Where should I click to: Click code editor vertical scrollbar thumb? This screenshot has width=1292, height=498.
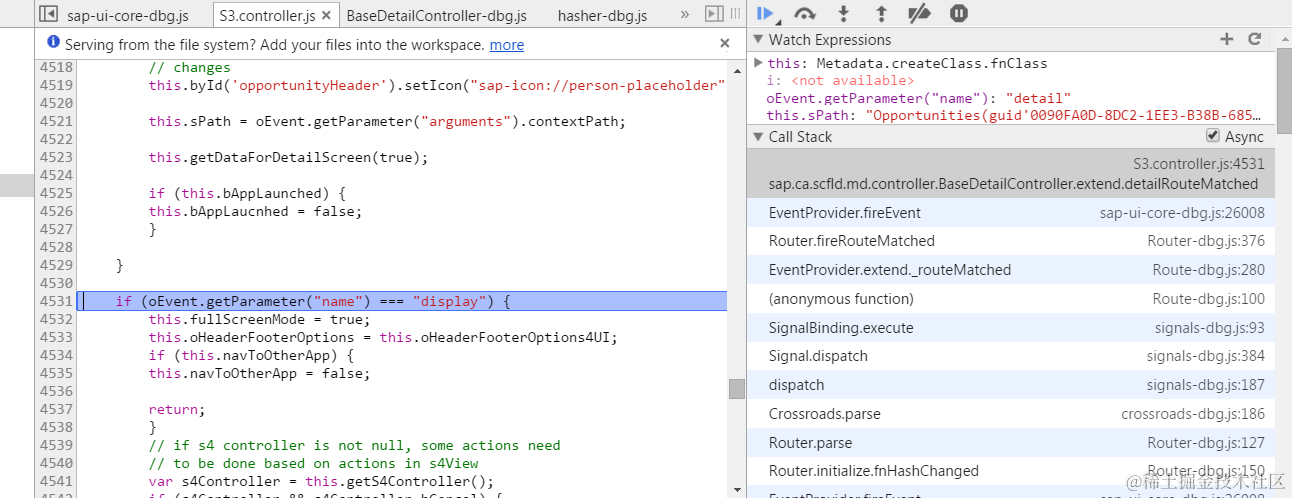(x=736, y=388)
